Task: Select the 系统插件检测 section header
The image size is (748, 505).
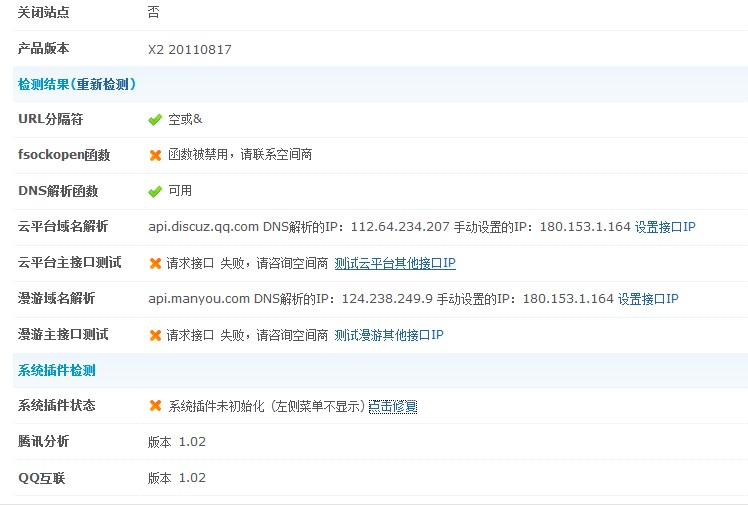Action: [x=57, y=371]
